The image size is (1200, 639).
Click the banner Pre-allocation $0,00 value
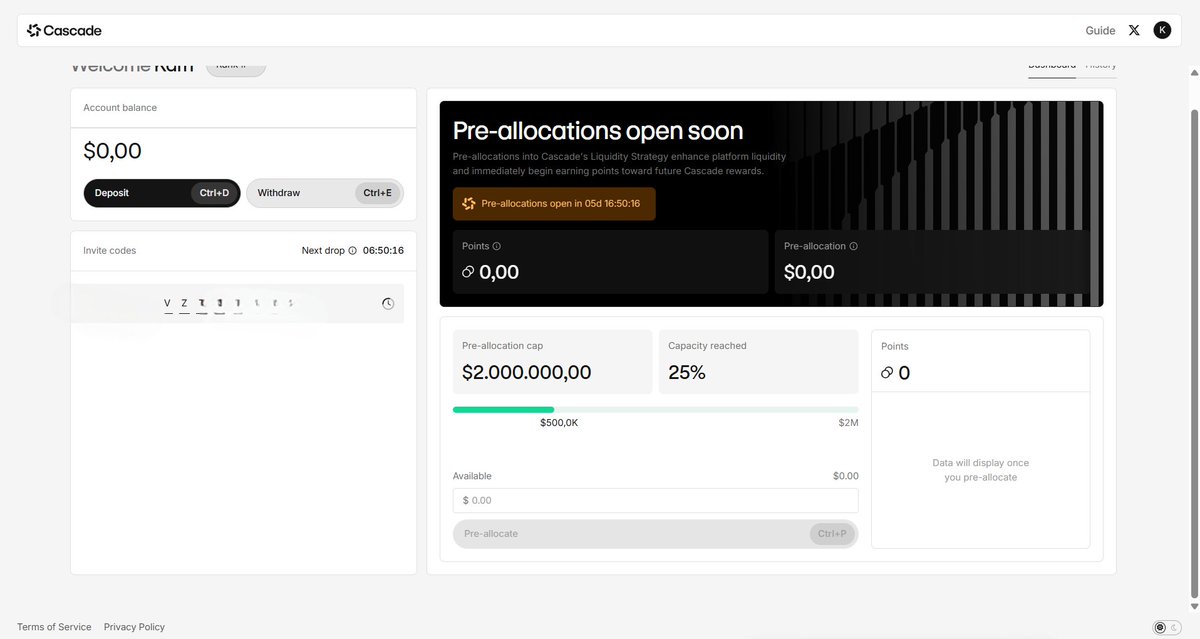[x=809, y=272]
